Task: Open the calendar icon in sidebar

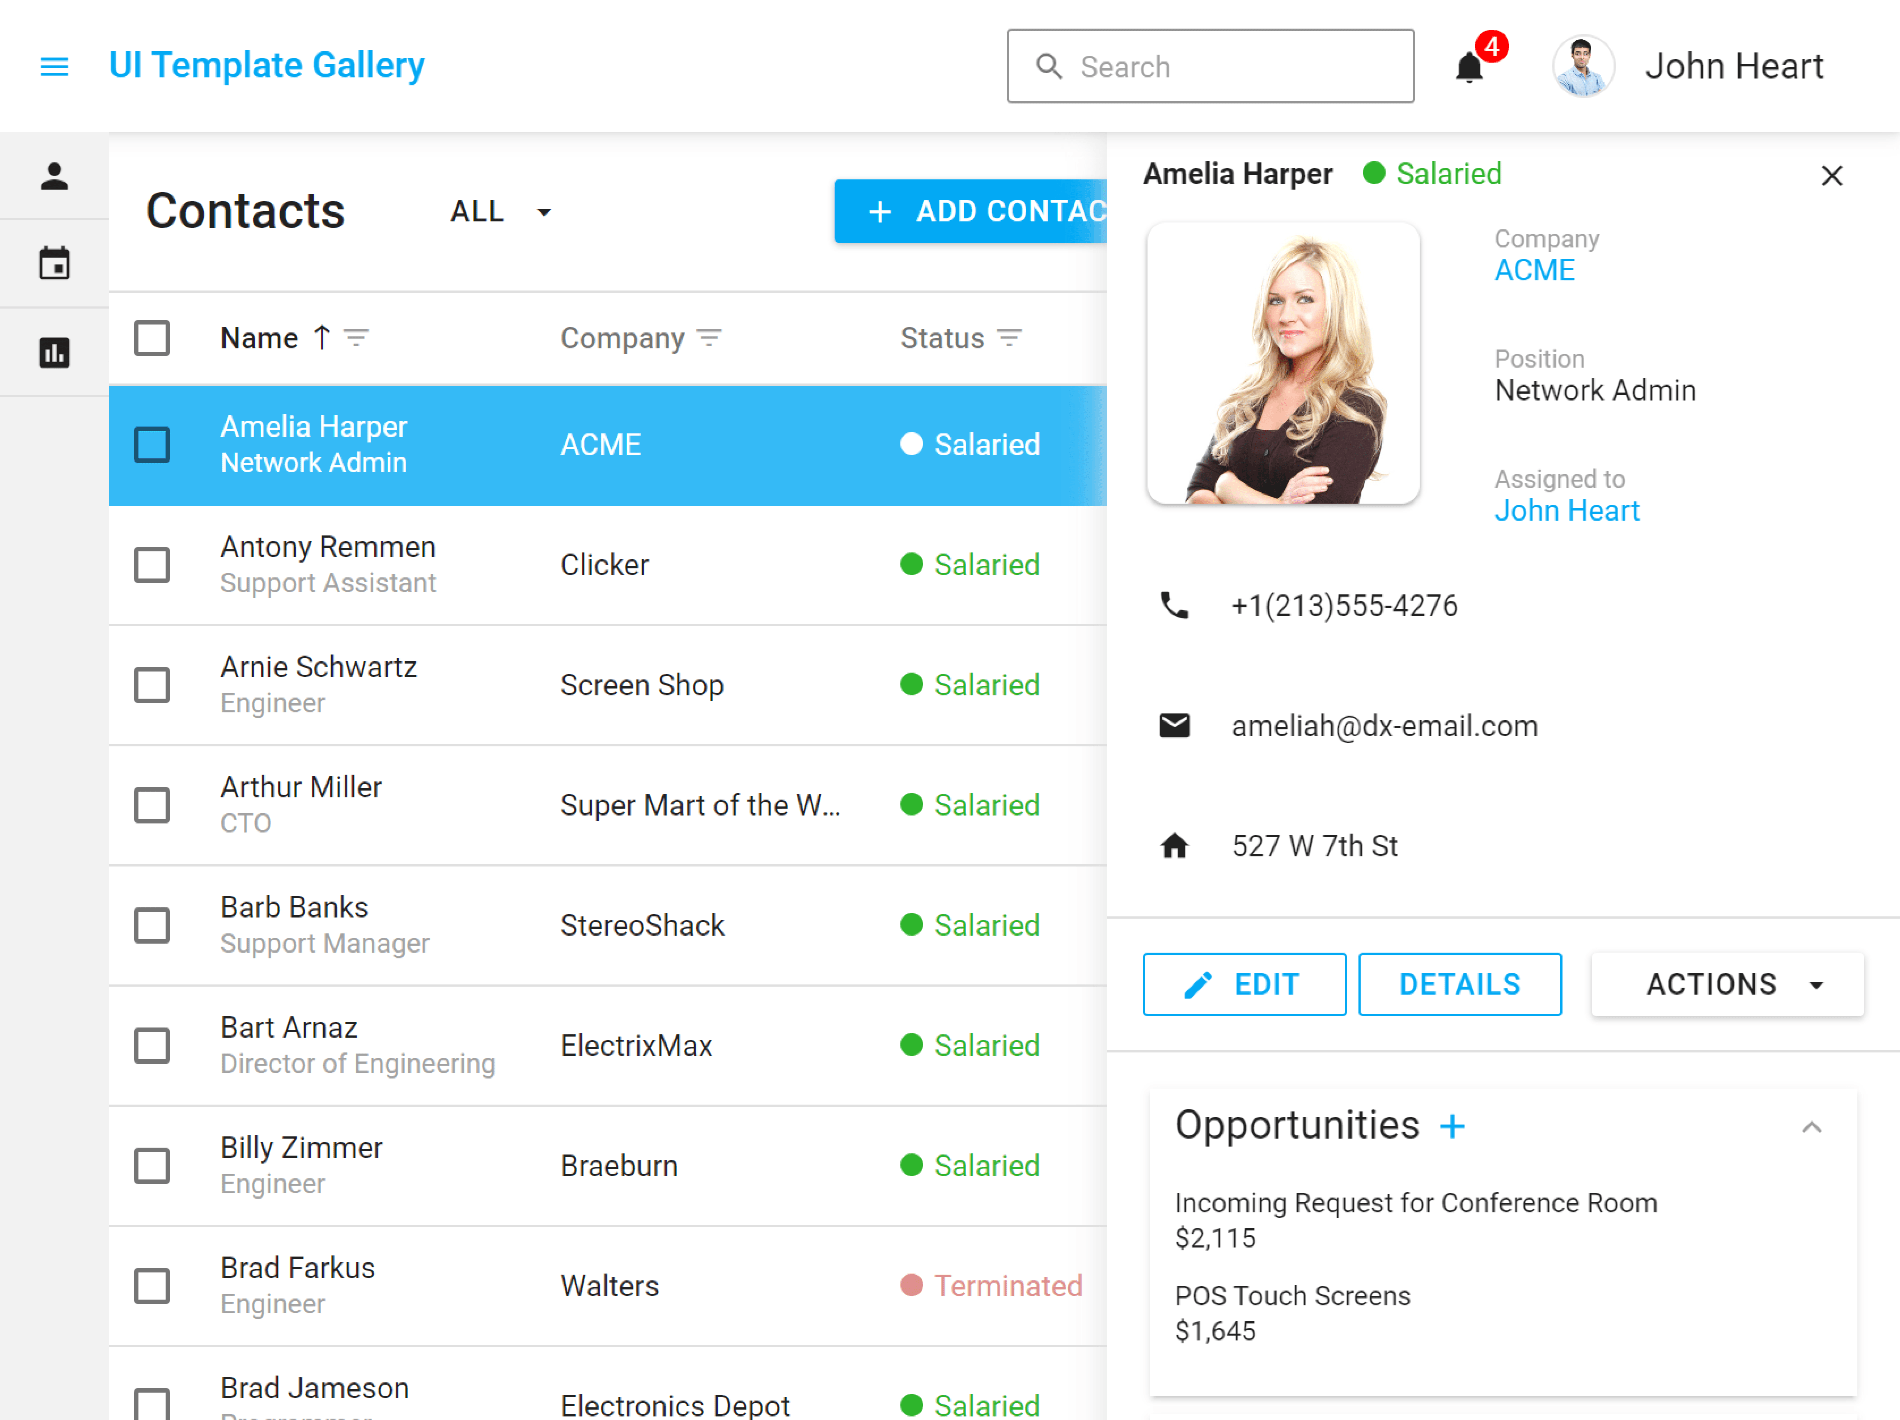Action: (x=54, y=264)
